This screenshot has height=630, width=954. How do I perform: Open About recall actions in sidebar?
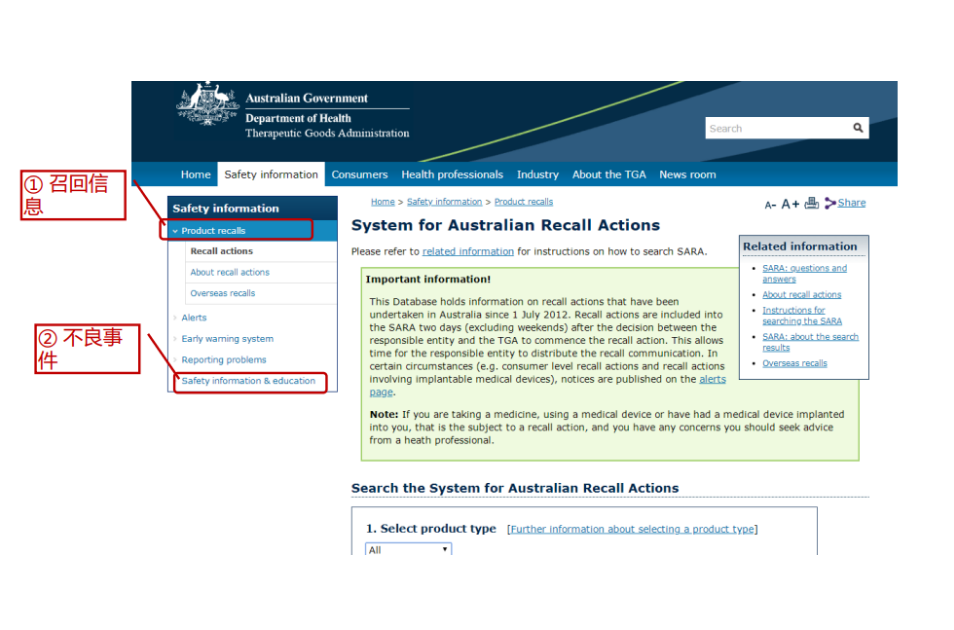(230, 272)
